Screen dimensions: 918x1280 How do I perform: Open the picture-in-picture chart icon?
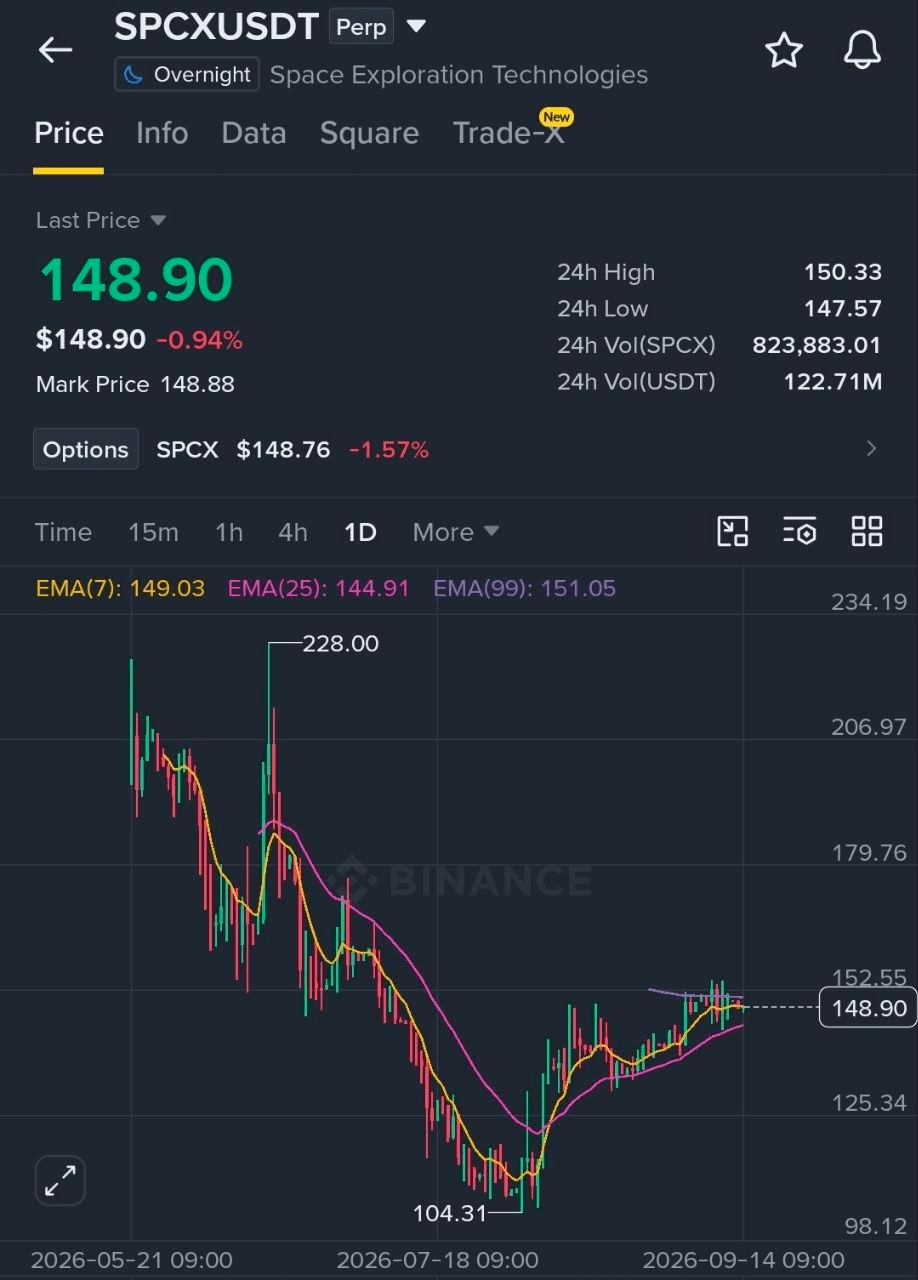pos(733,531)
